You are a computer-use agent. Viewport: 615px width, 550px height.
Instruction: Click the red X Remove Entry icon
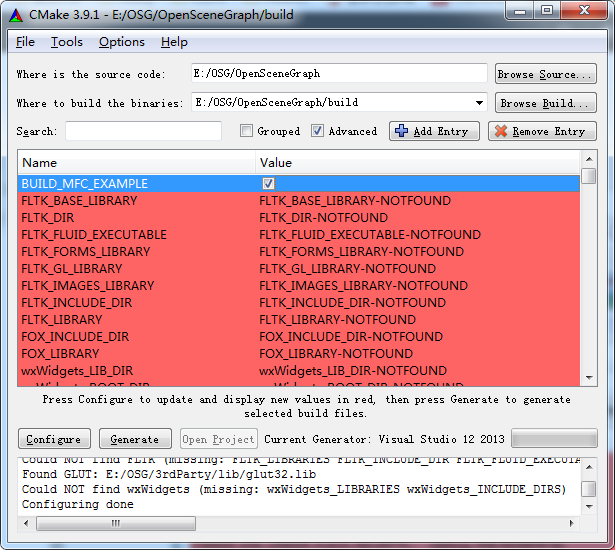tap(500, 131)
